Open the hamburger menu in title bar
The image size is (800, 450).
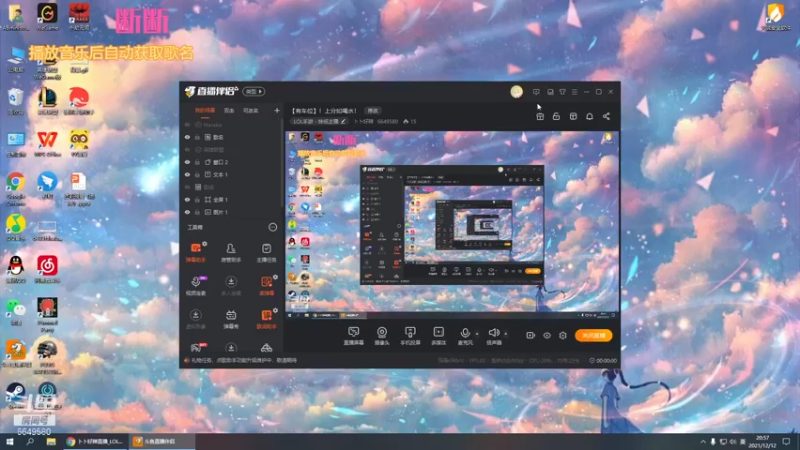point(574,92)
